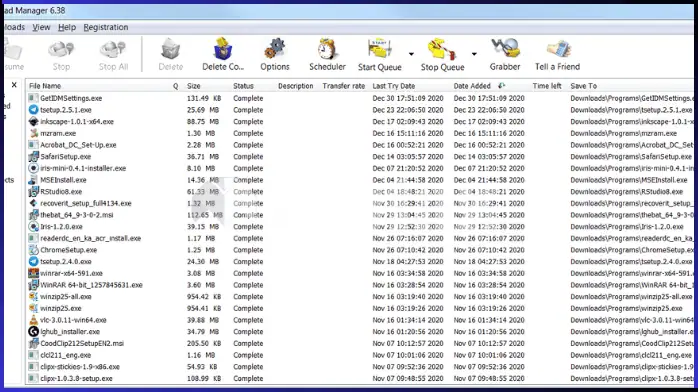This screenshot has width=698, height=392.
Task: Select recoverit_setup_full4134.exe icon
Action: [x=33, y=203]
